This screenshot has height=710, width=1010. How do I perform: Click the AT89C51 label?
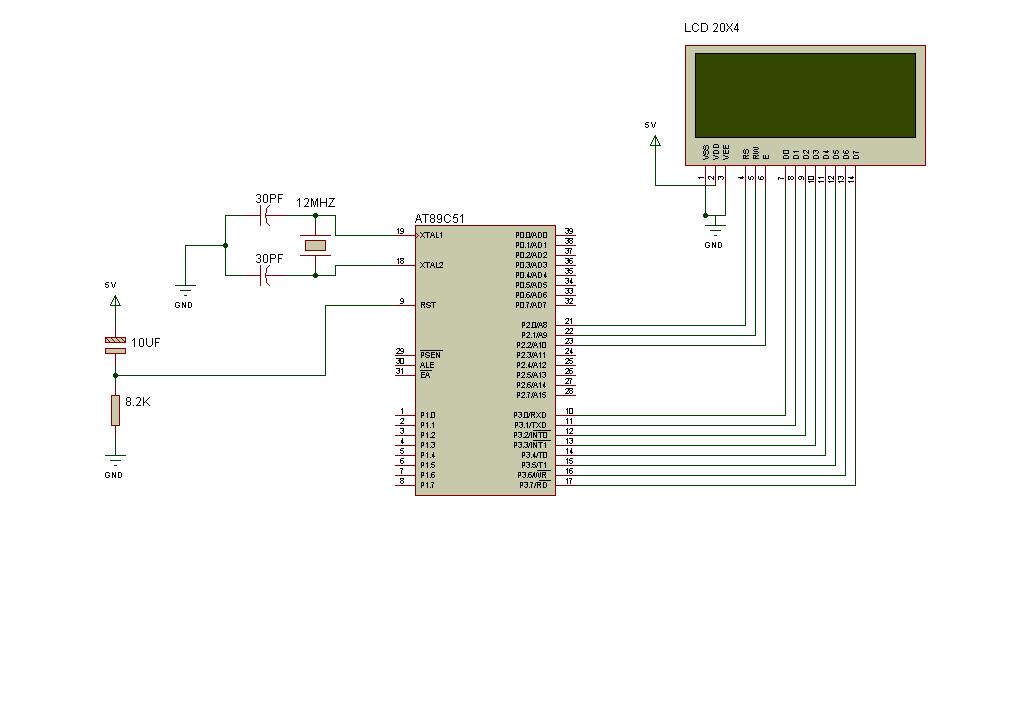point(439,218)
